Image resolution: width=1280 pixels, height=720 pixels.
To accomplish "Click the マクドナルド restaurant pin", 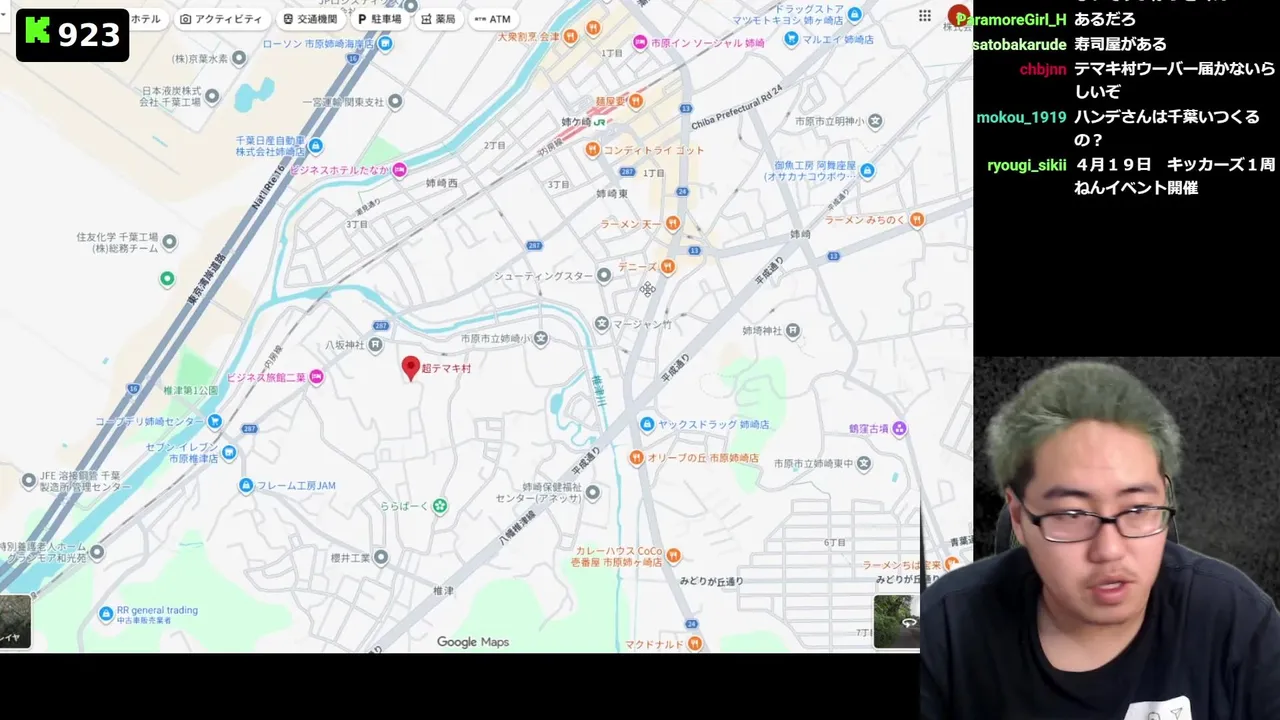I will pos(694,643).
